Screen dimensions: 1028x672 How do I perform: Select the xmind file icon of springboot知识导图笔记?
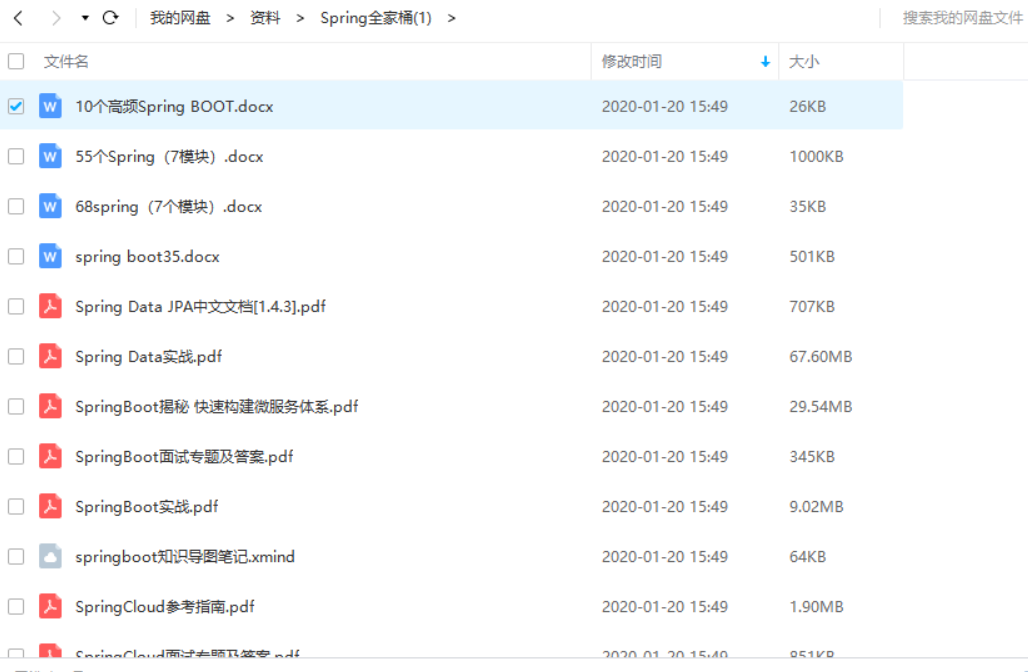[x=50, y=556]
